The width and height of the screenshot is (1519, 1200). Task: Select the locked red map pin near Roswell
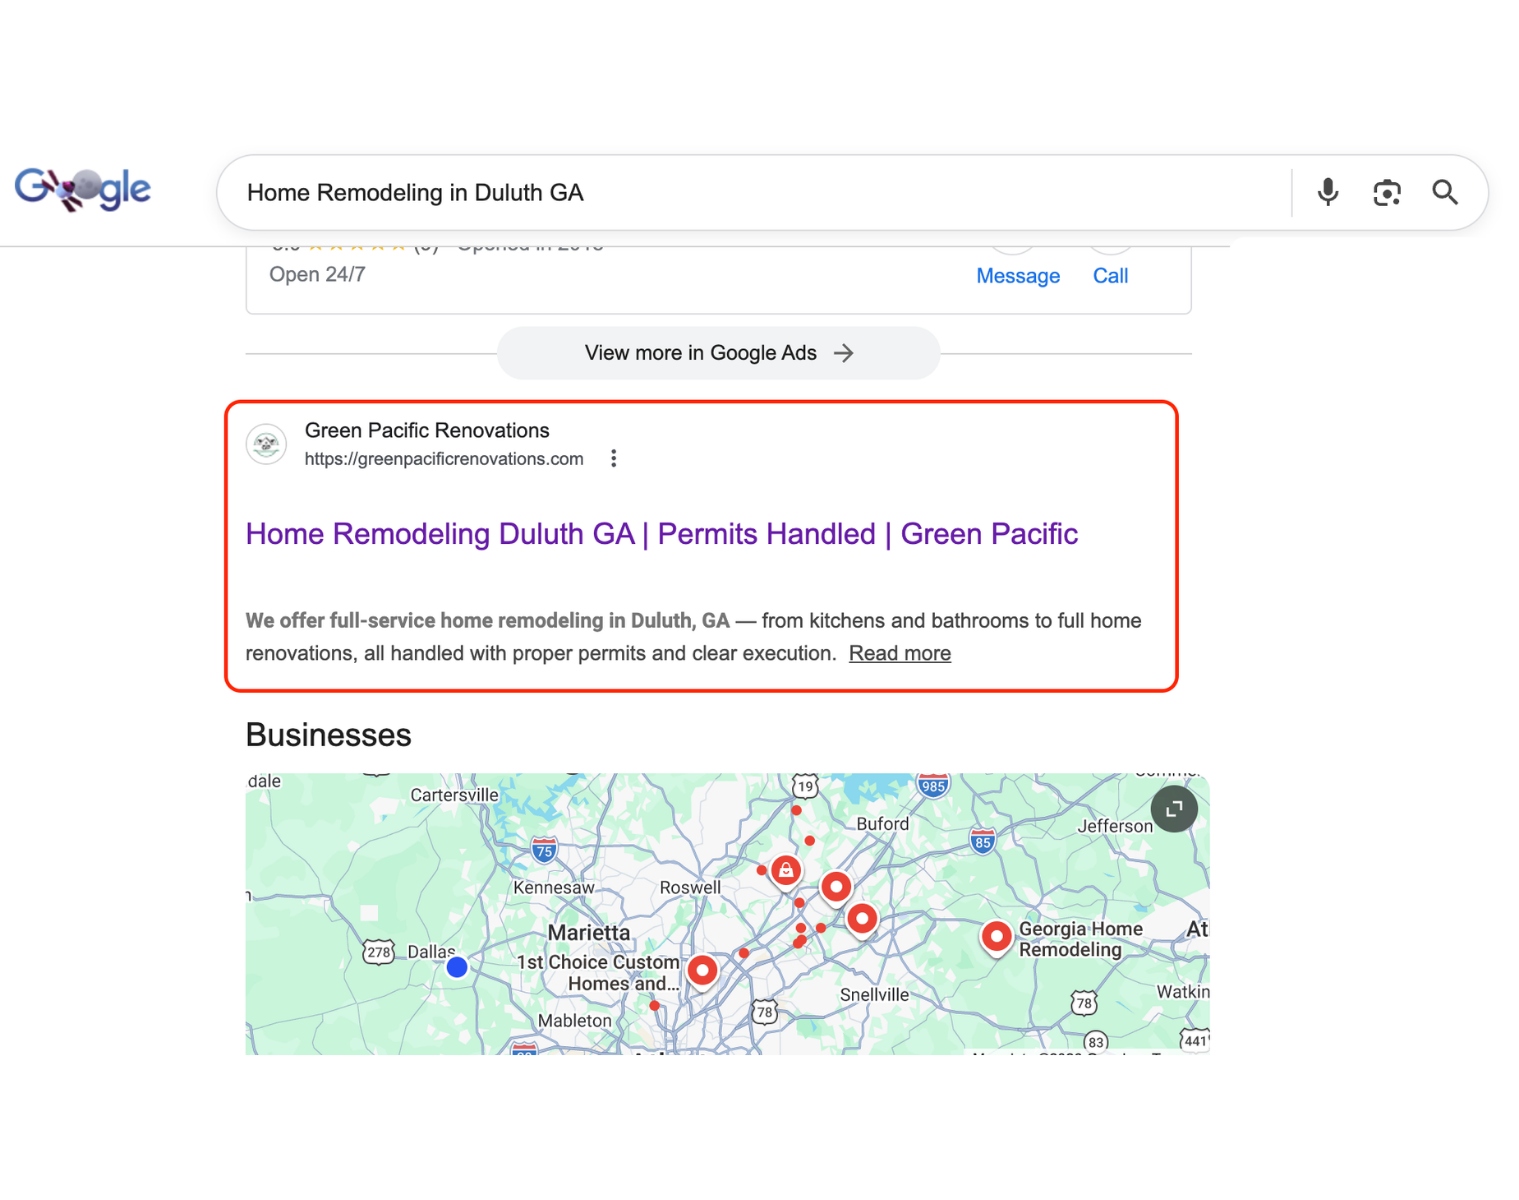click(786, 870)
